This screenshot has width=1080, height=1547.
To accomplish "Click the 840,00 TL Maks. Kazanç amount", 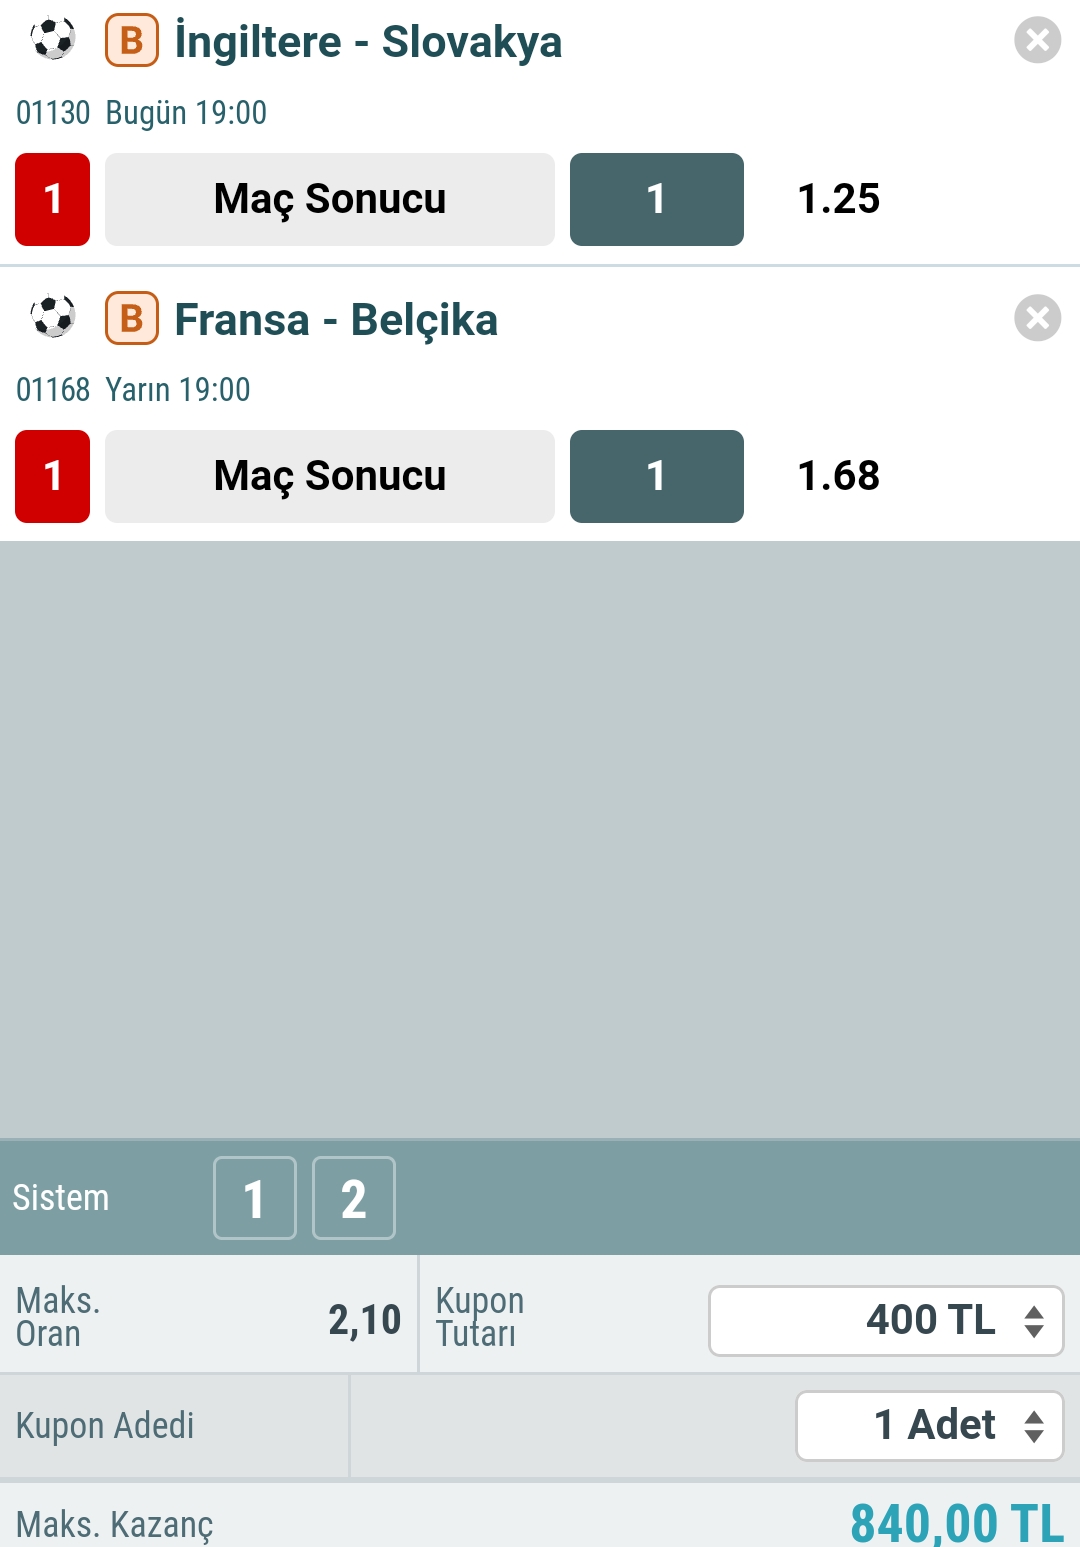I will pos(956,1523).
